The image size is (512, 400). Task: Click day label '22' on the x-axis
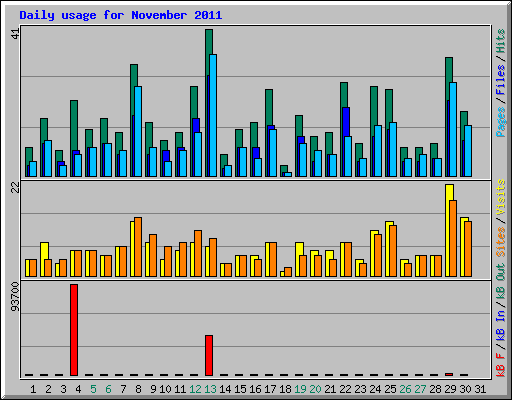point(345,389)
